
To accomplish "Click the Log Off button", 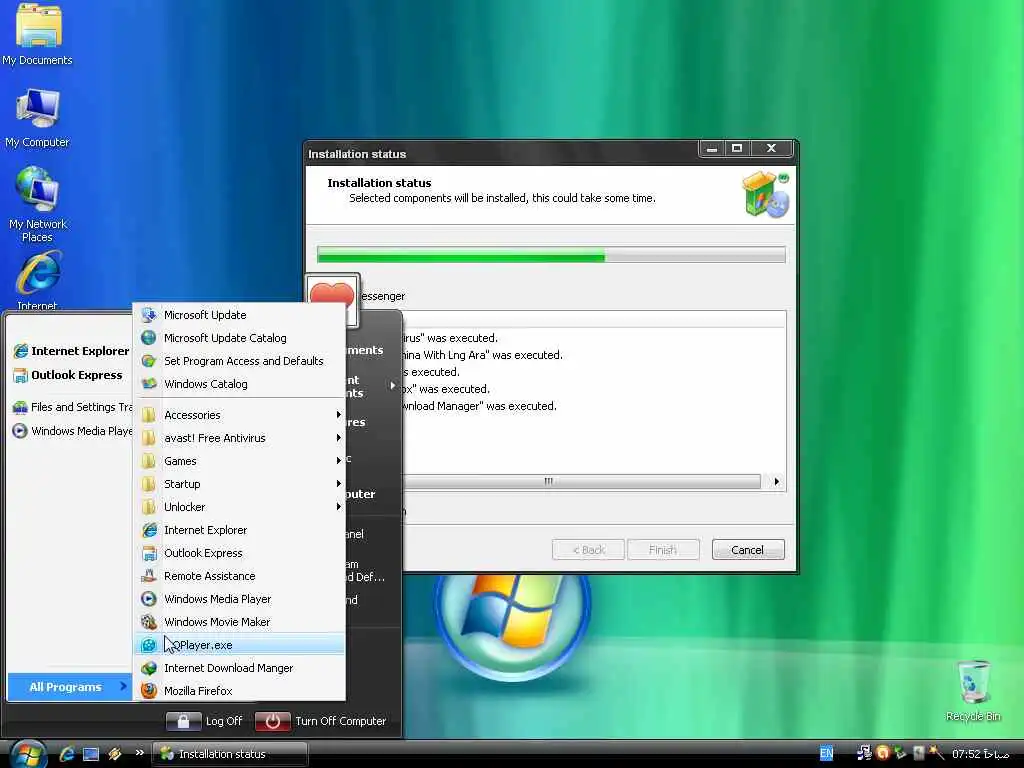I will pyautogui.click(x=204, y=721).
